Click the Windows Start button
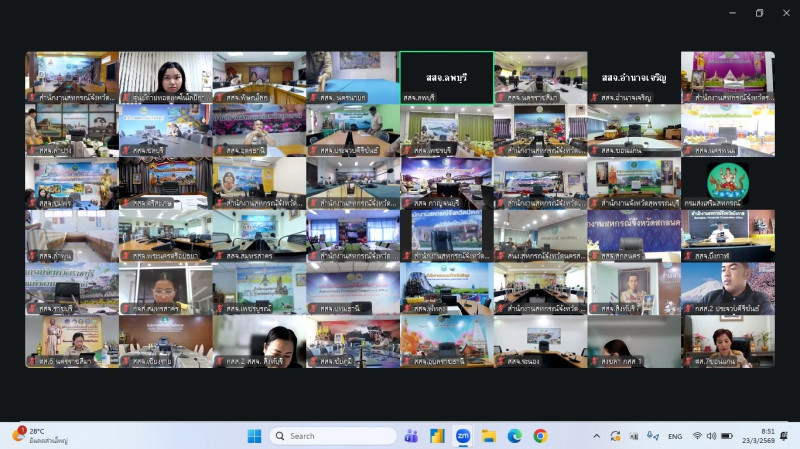This screenshot has width=800, height=449. (x=254, y=436)
